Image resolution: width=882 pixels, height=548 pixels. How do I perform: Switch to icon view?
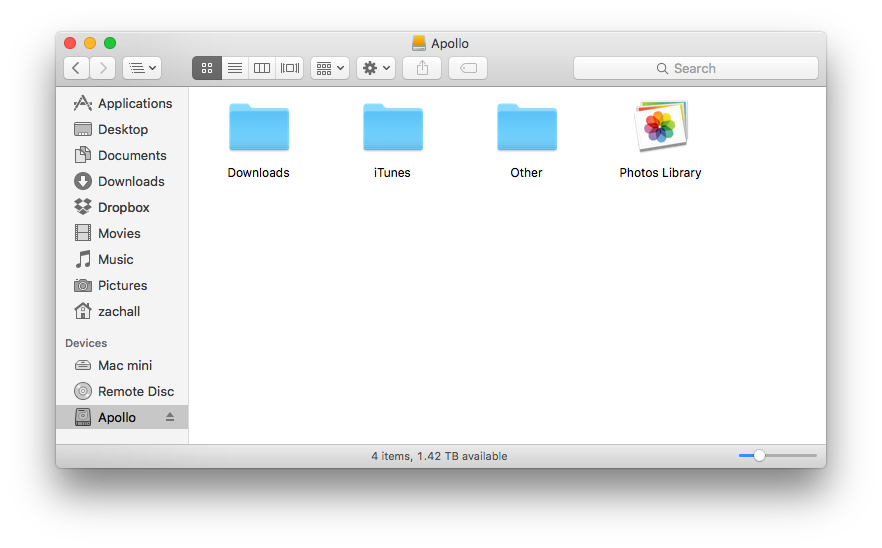point(207,68)
